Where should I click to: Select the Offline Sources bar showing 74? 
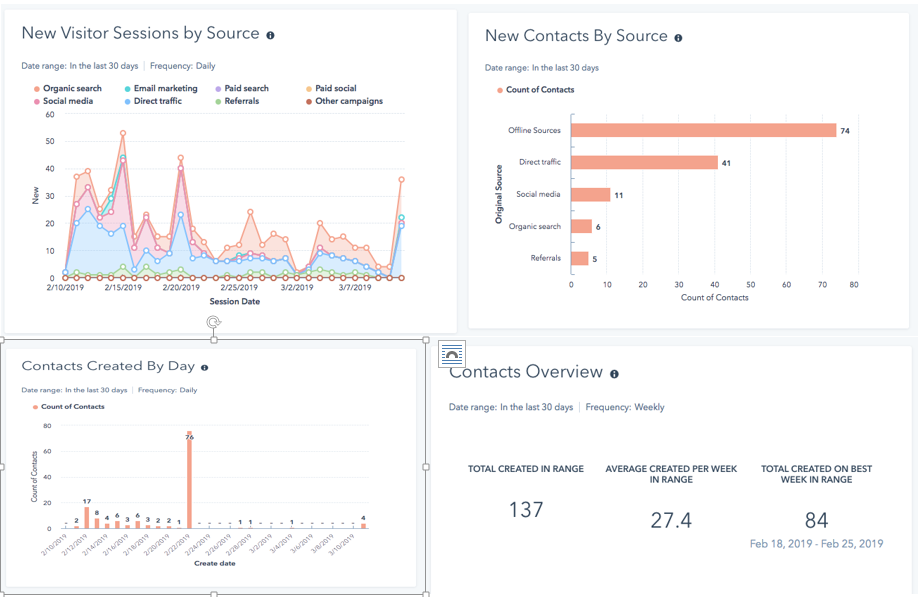[x=703, y=130]
